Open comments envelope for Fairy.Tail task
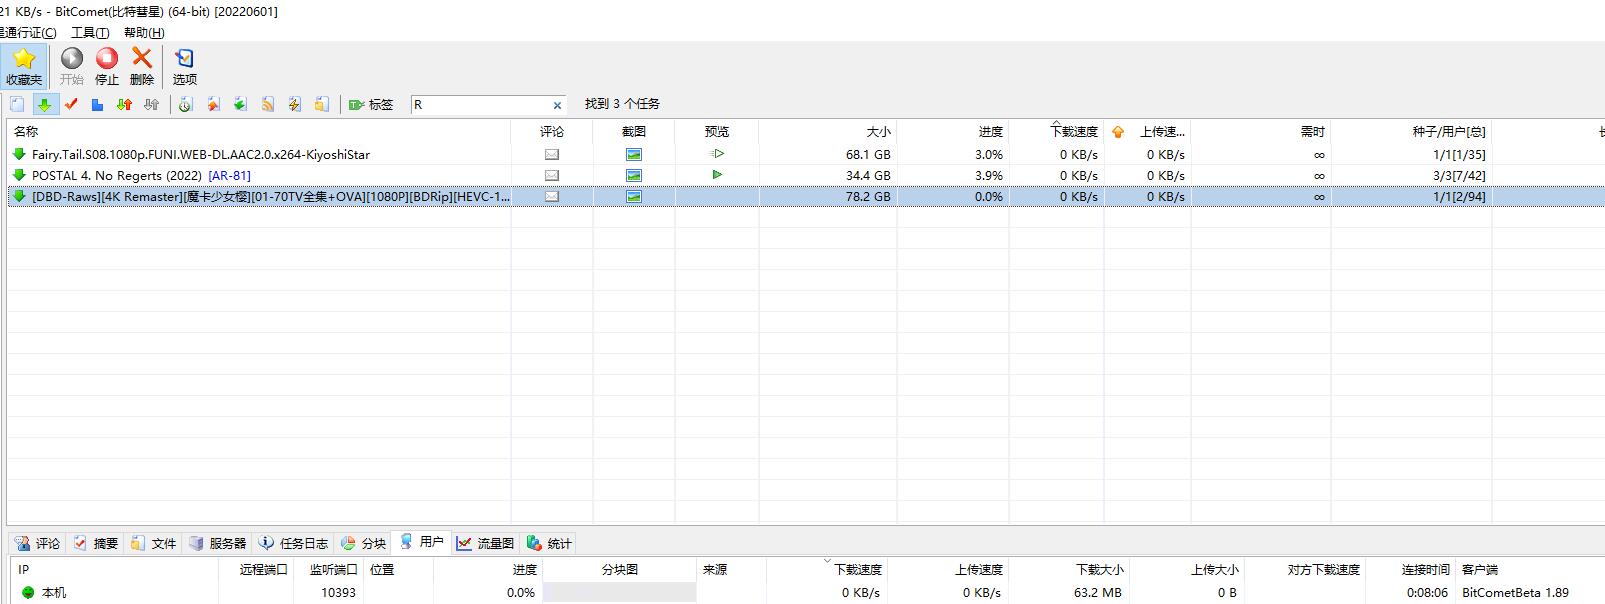The image size is (1605, 604). coord(551,154)
